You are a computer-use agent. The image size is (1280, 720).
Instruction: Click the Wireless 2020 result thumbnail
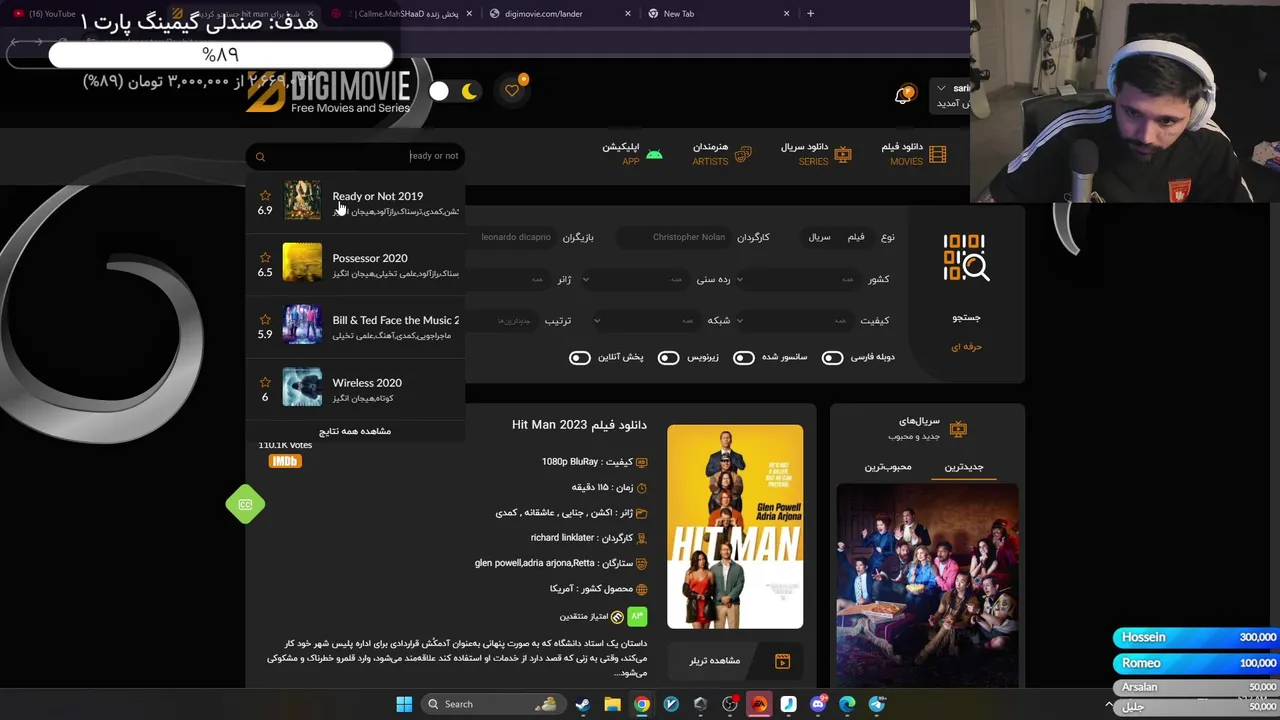(x=302, y=388)
